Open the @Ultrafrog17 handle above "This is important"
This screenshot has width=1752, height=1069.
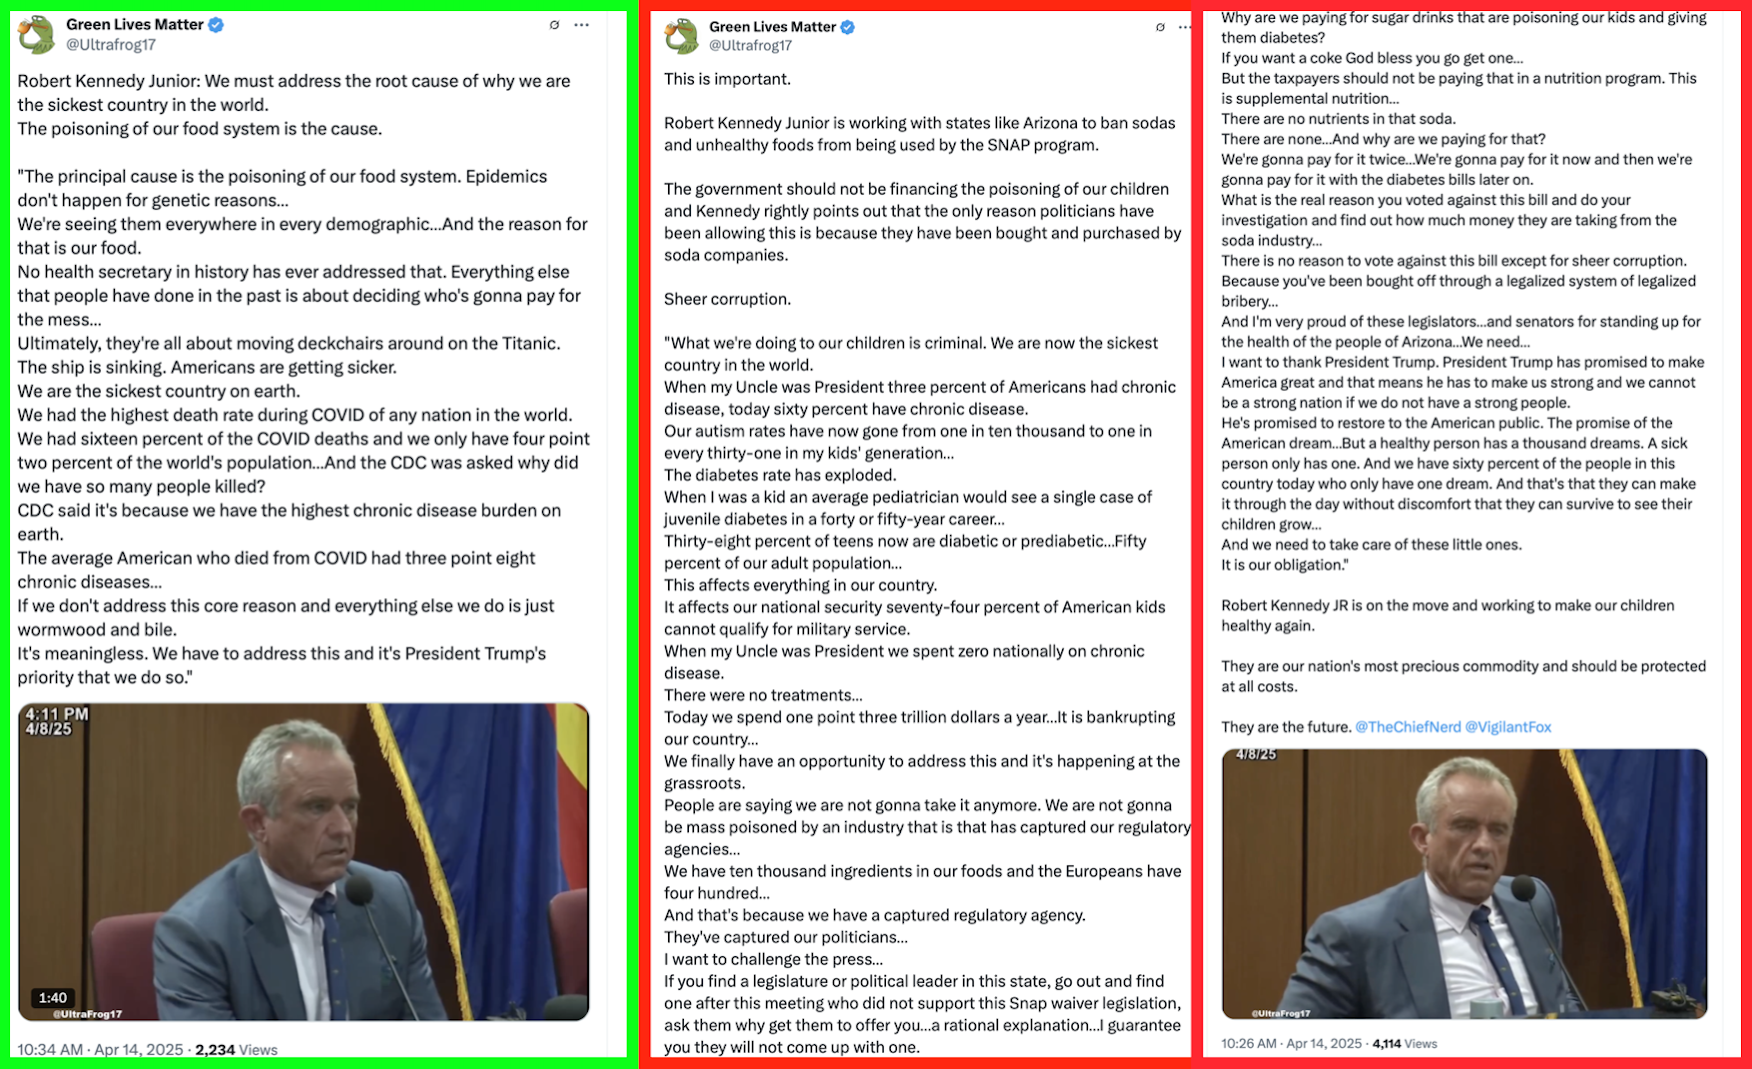pyautogui.click(x=750, y=46)
